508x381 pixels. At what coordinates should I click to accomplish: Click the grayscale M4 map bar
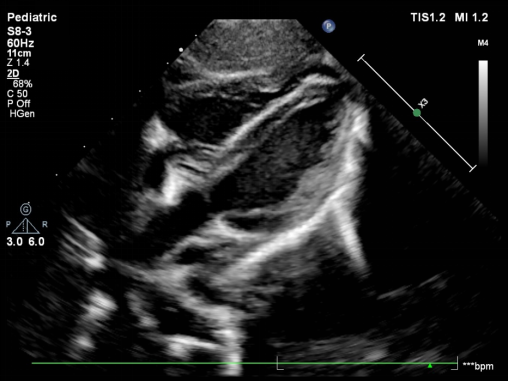click(x=483, y=112)
